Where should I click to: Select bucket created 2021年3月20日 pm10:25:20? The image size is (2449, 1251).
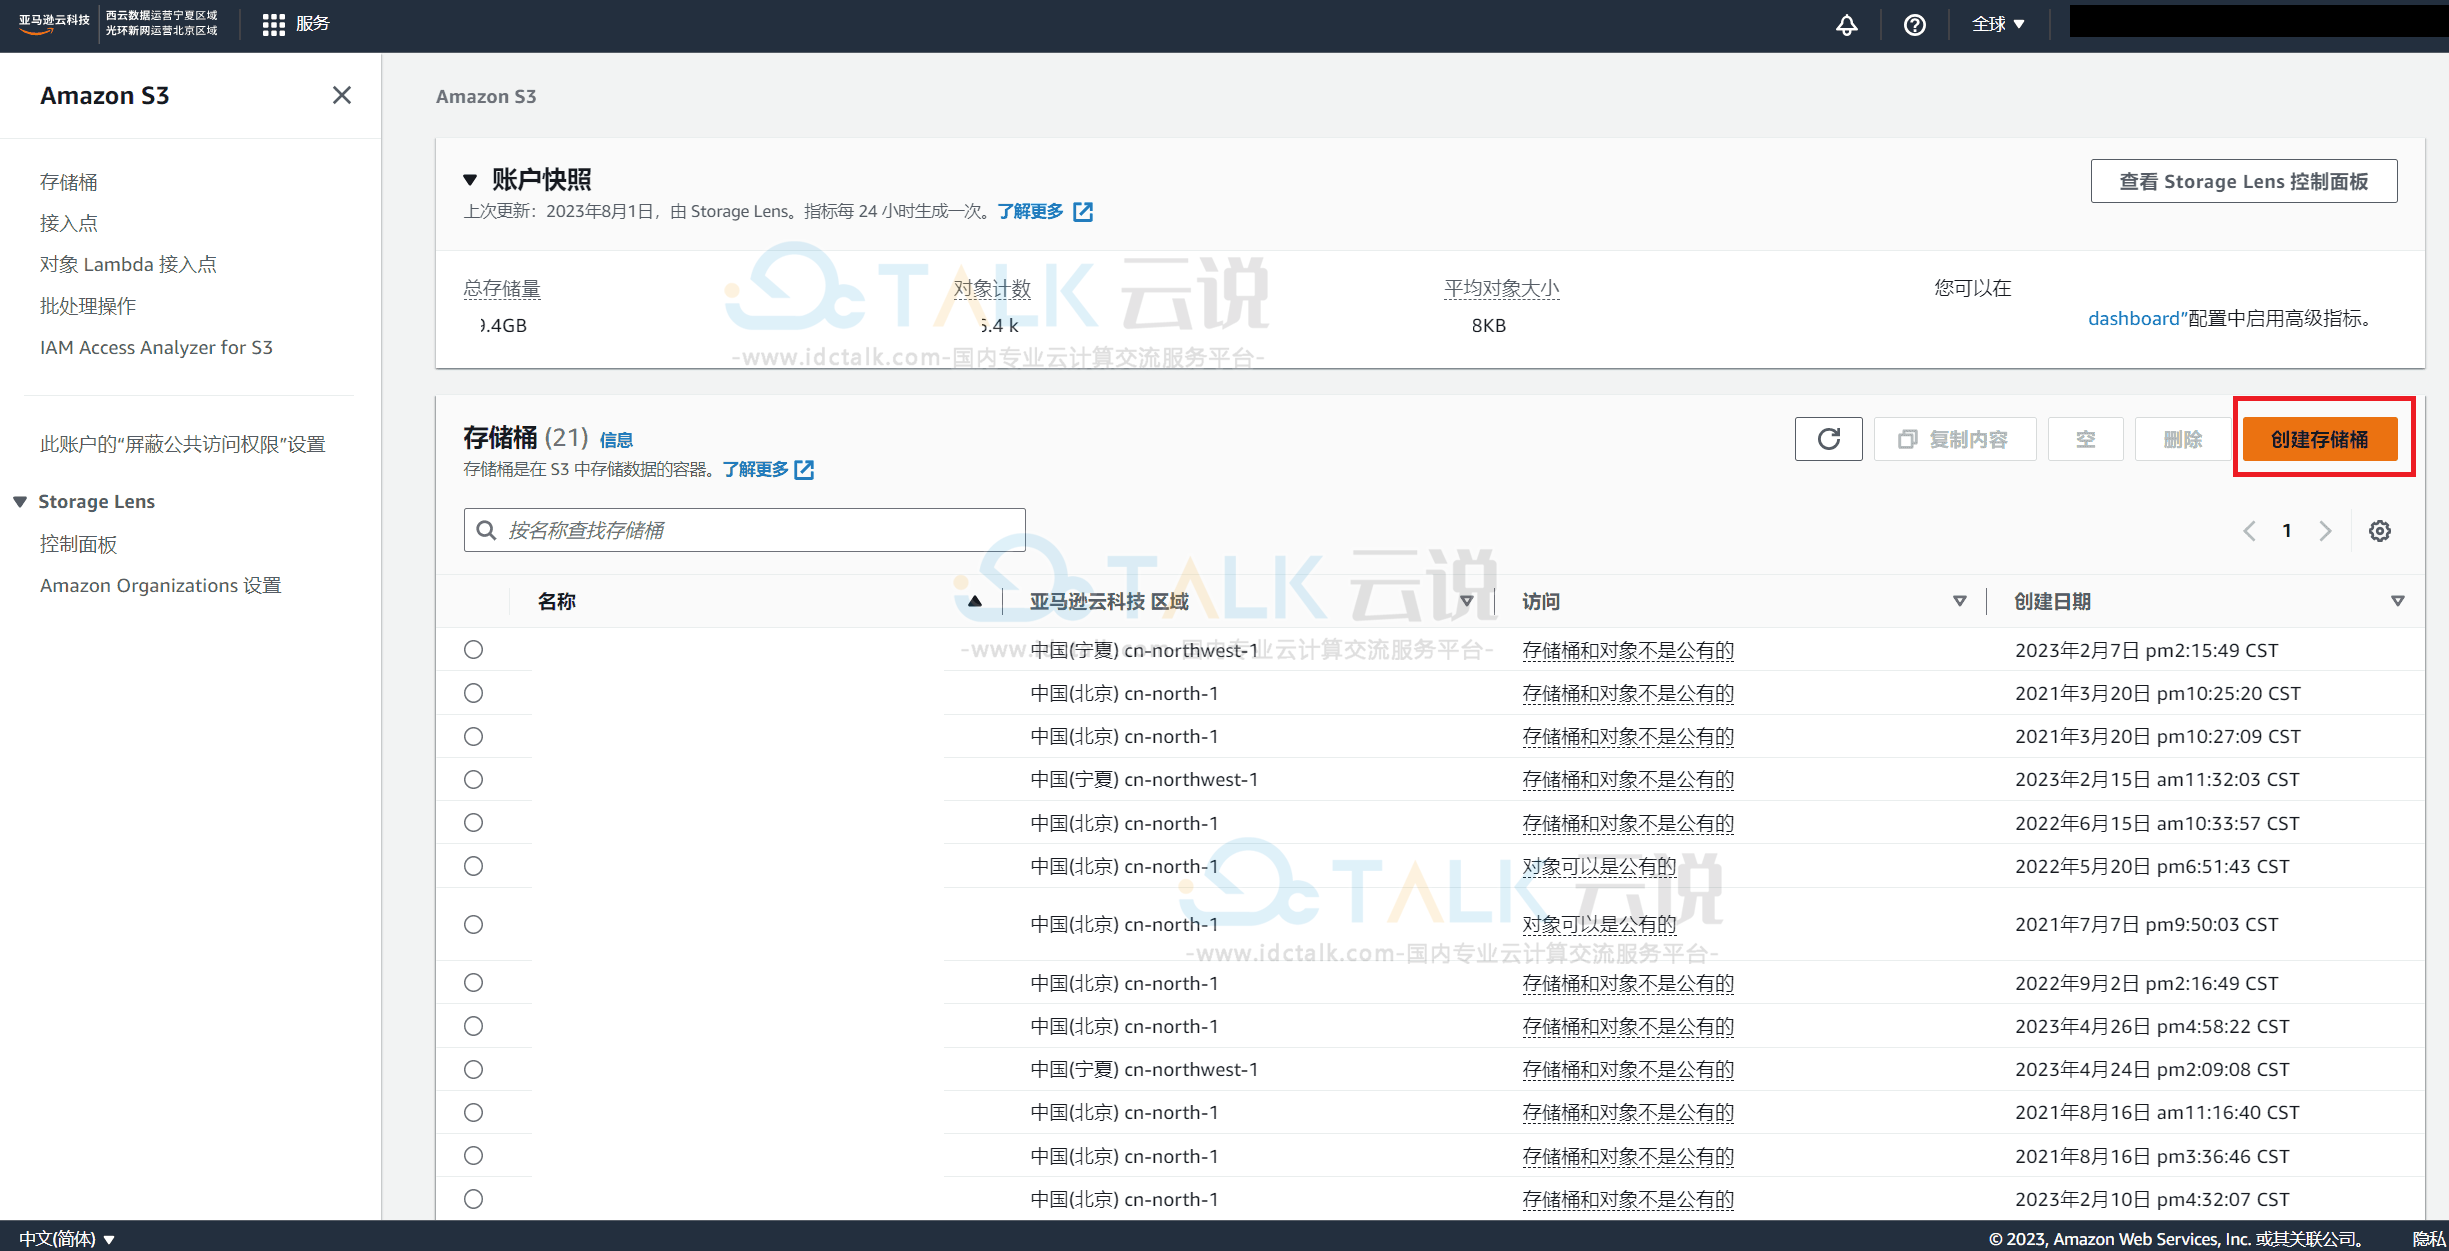[474, 693]
